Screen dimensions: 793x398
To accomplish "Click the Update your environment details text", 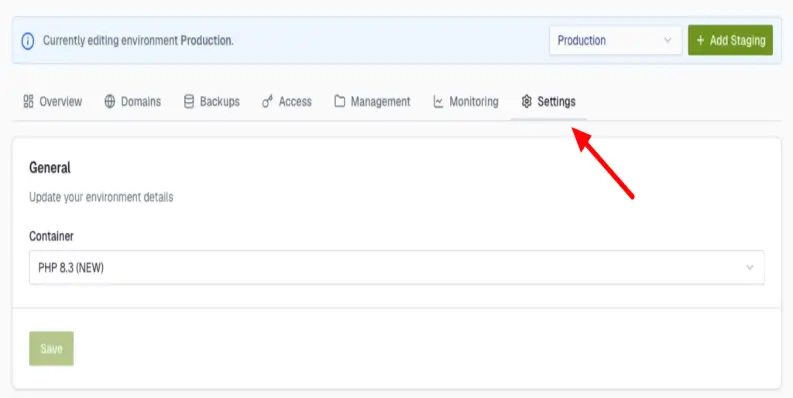I will (101, 197).
